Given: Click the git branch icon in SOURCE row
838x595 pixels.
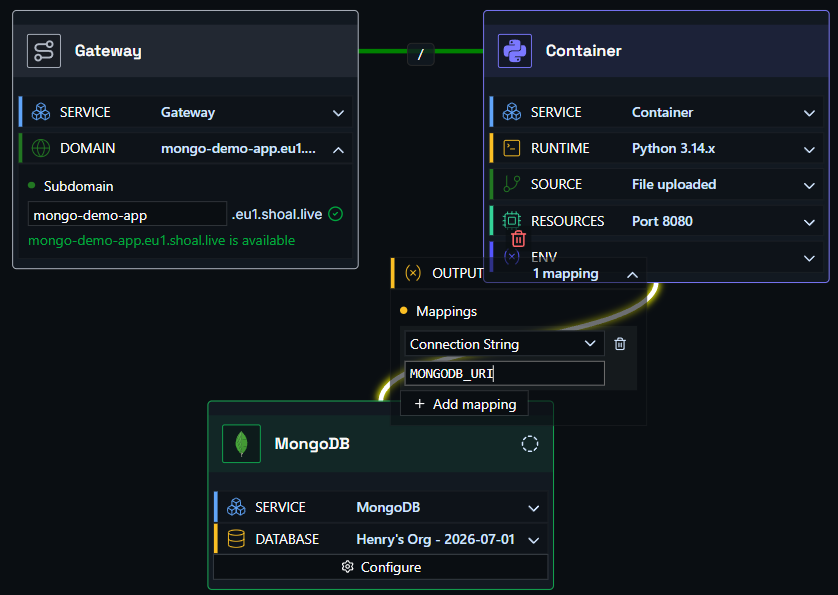Looking at the screenshot, I should 512,184.
